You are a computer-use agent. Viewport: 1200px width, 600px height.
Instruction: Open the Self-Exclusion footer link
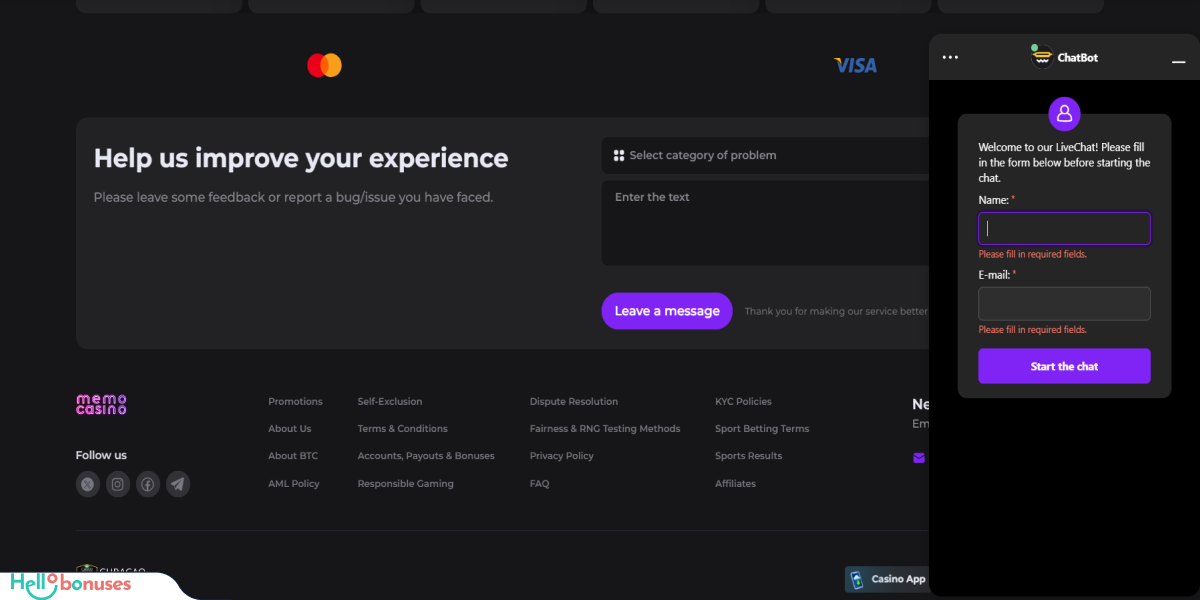pos(390,401)
